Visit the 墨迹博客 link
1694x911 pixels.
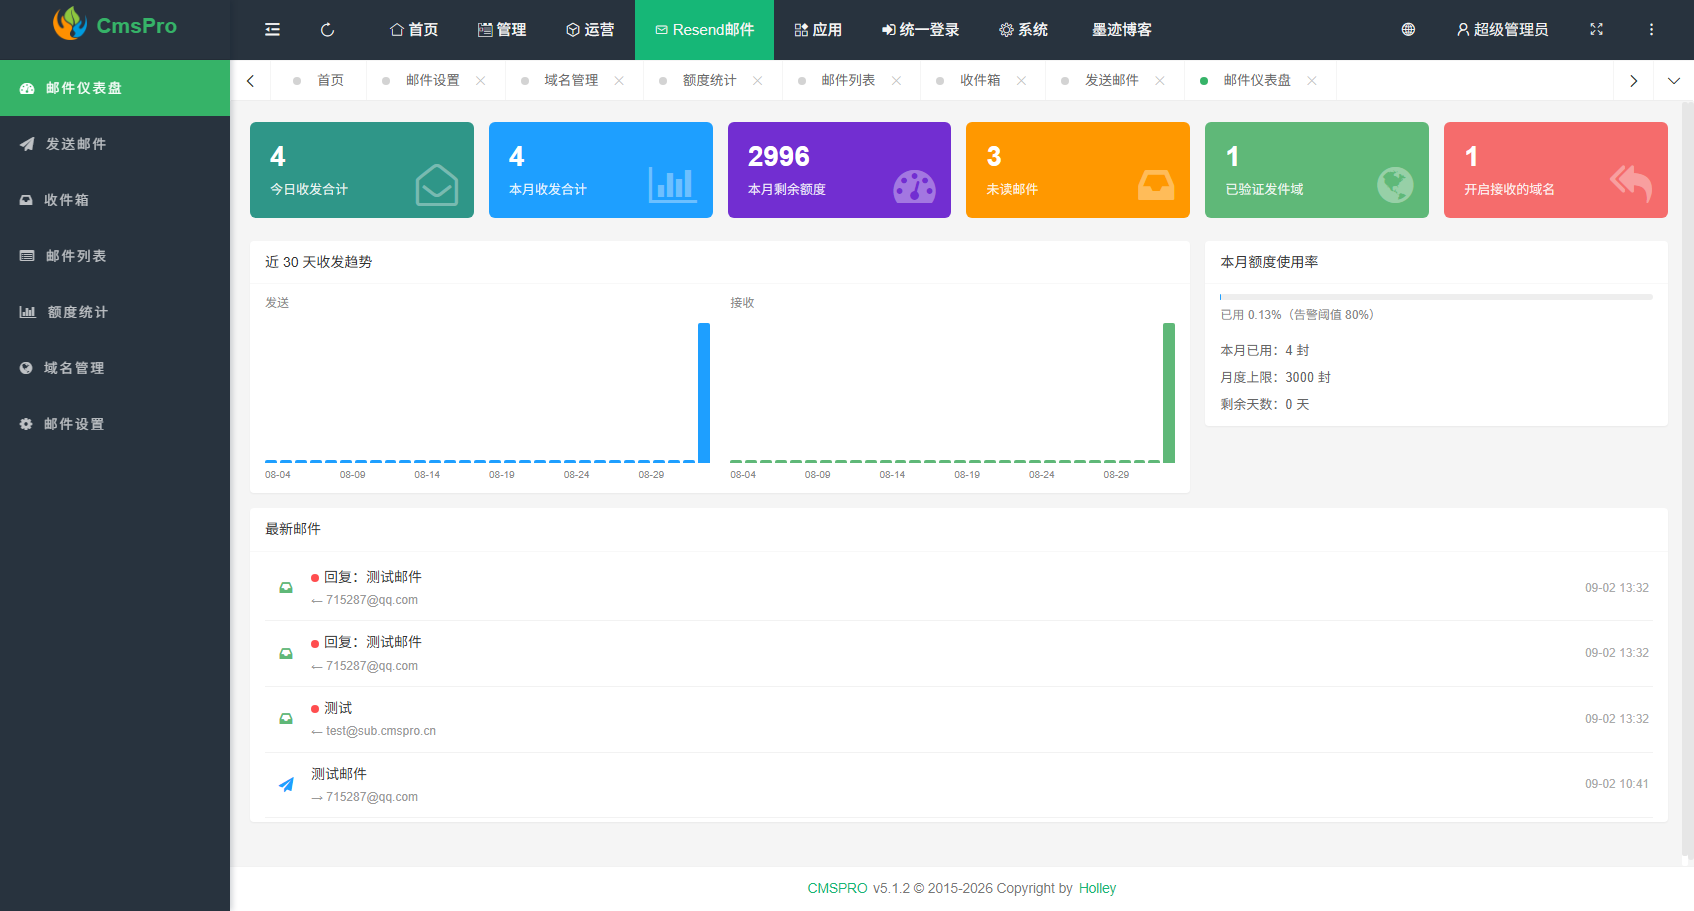(x=1122, y=30)
